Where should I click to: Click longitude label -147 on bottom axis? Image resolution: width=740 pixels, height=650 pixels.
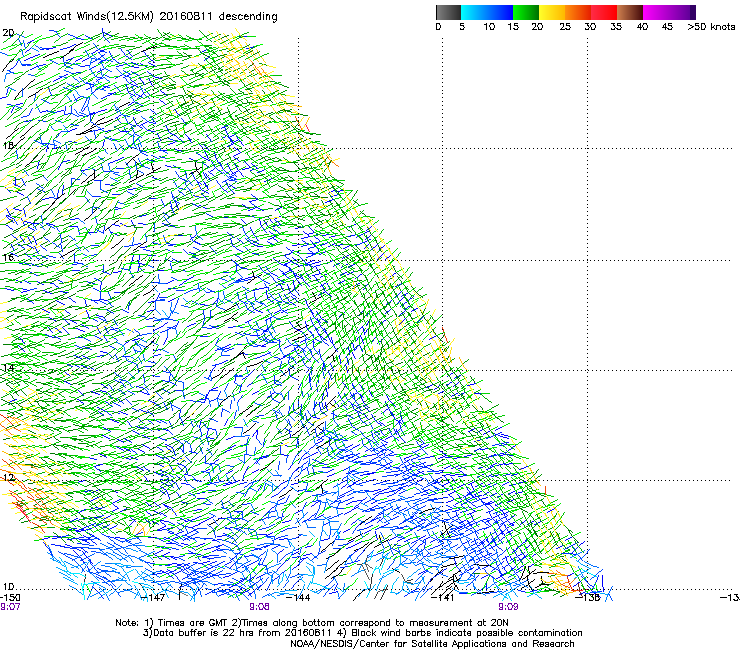point(154,597)
